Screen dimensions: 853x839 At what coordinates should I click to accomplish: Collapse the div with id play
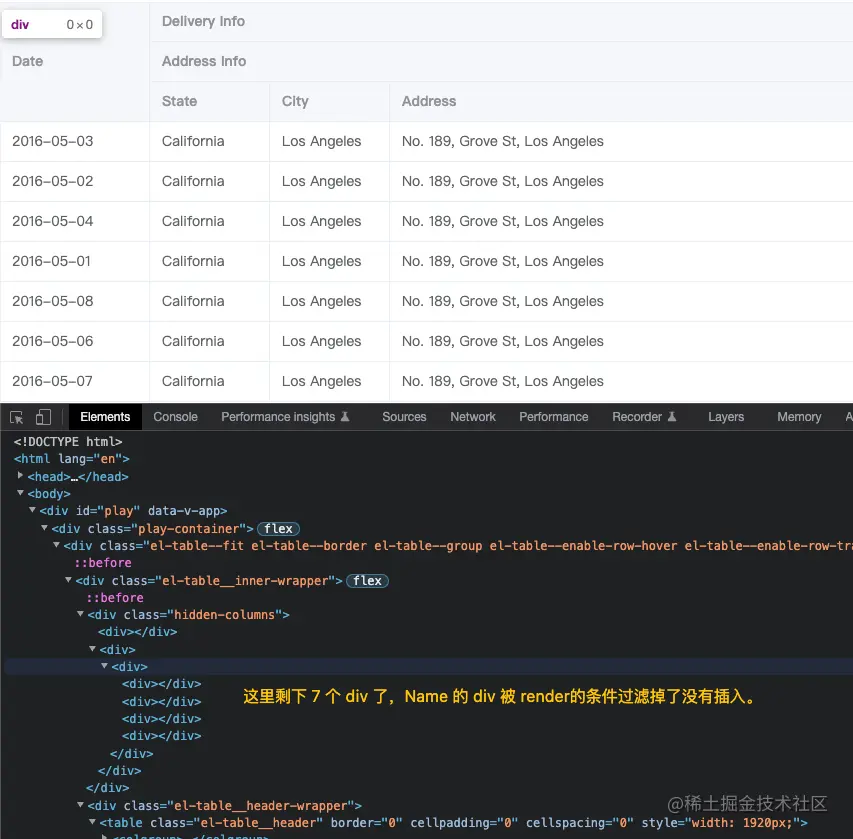tap(33, 510)
